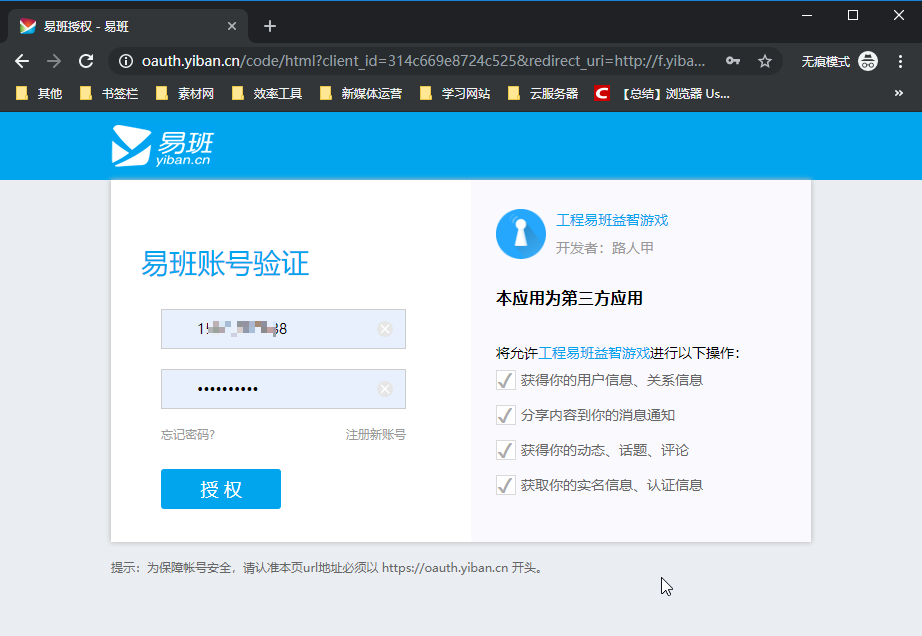Open the 效率工具 bookmarks folder
Image resolution: width=922 pixels, height=636 pixels.
267,93
